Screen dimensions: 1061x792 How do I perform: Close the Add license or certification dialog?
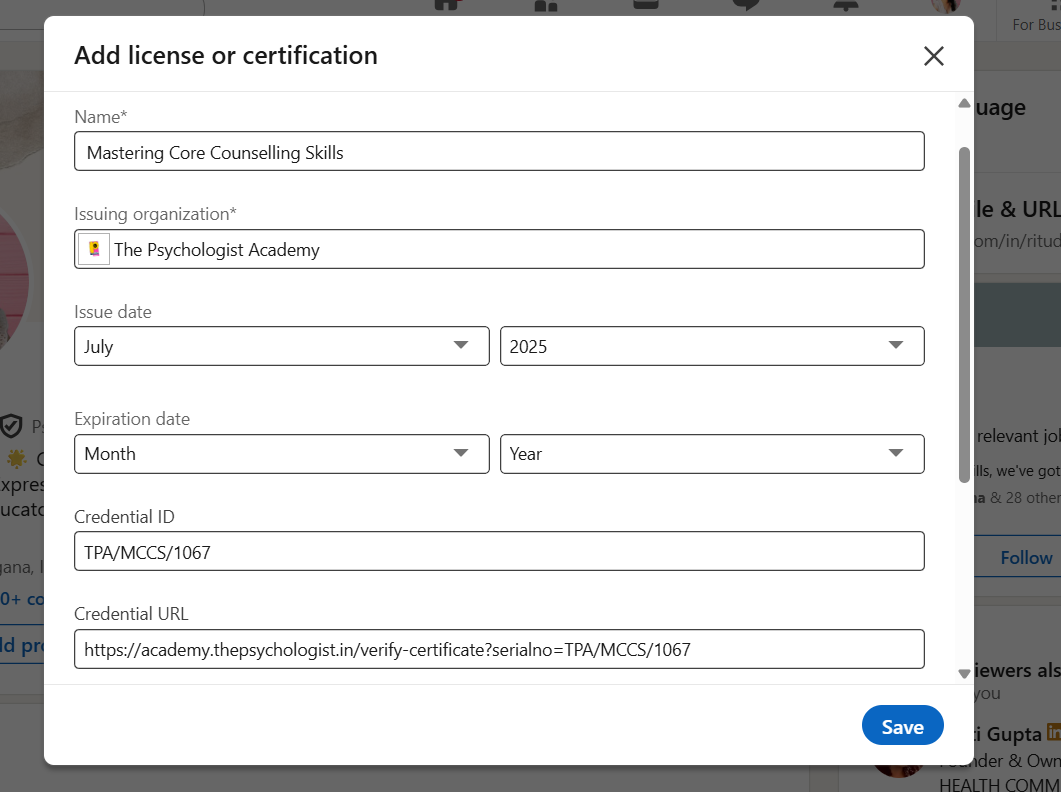[933, 56]
